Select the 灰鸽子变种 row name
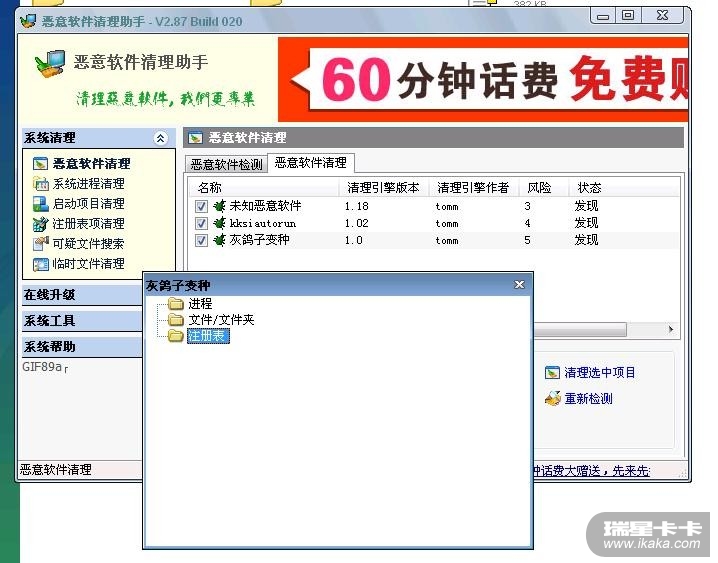718x563 pixels. coord(259,240)
